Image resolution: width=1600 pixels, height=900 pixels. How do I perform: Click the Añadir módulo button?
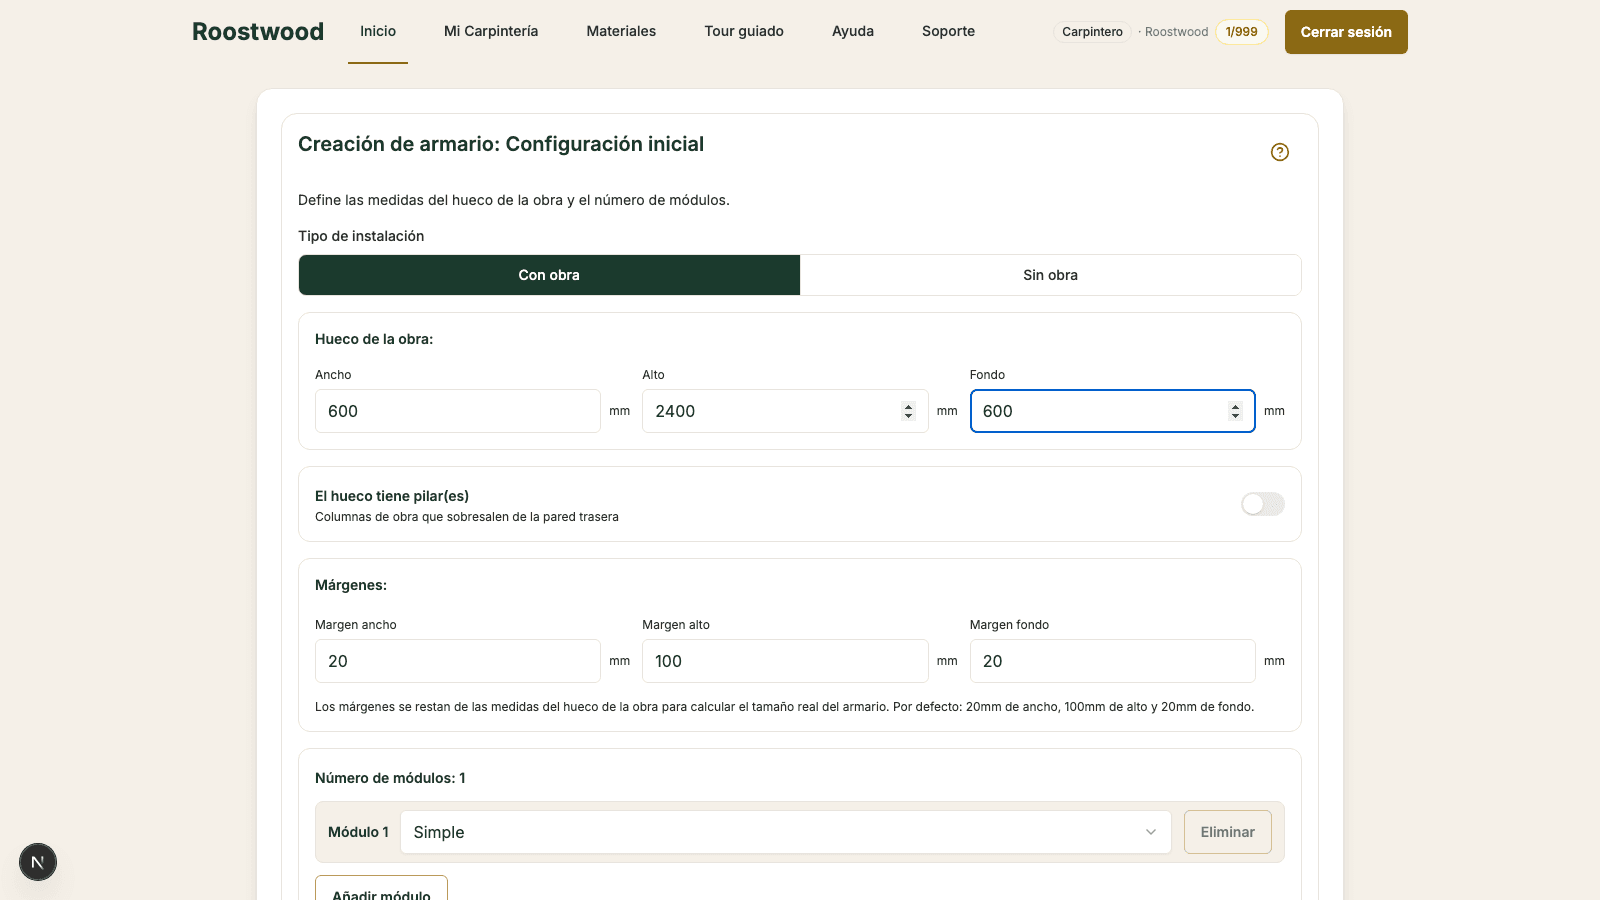pos(381,890)
